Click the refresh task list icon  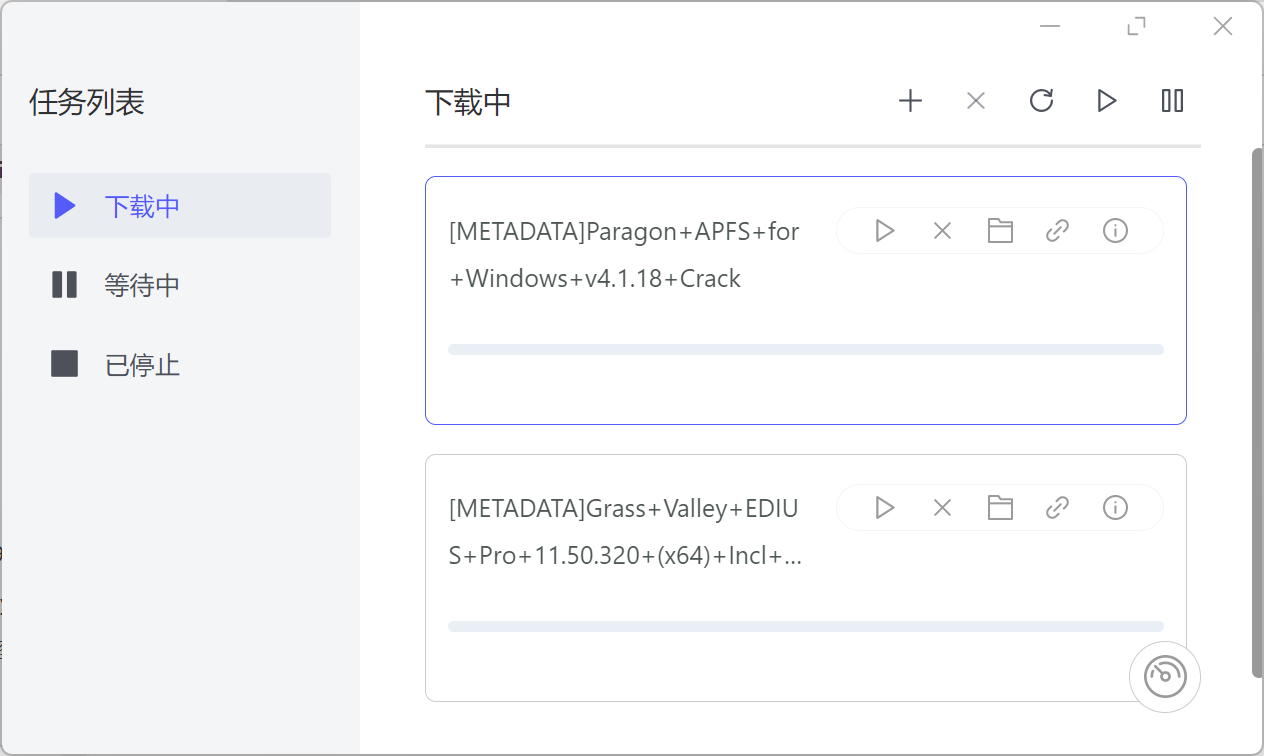(1042, 101)
